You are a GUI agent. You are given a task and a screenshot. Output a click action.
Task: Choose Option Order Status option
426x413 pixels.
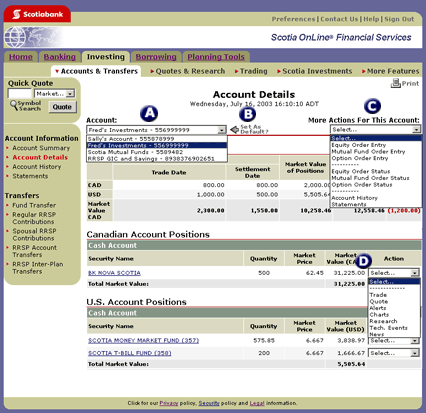click(x=362, y=185)
